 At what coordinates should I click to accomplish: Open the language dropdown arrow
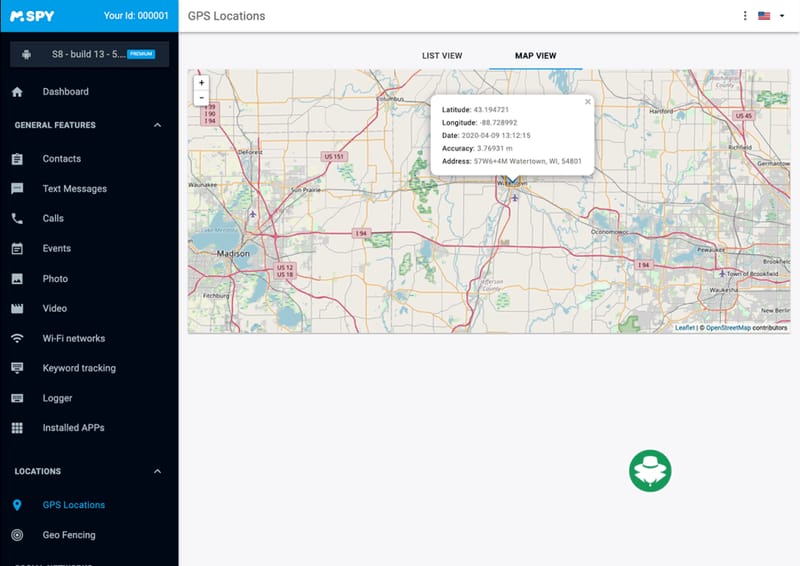coord(782,16)
